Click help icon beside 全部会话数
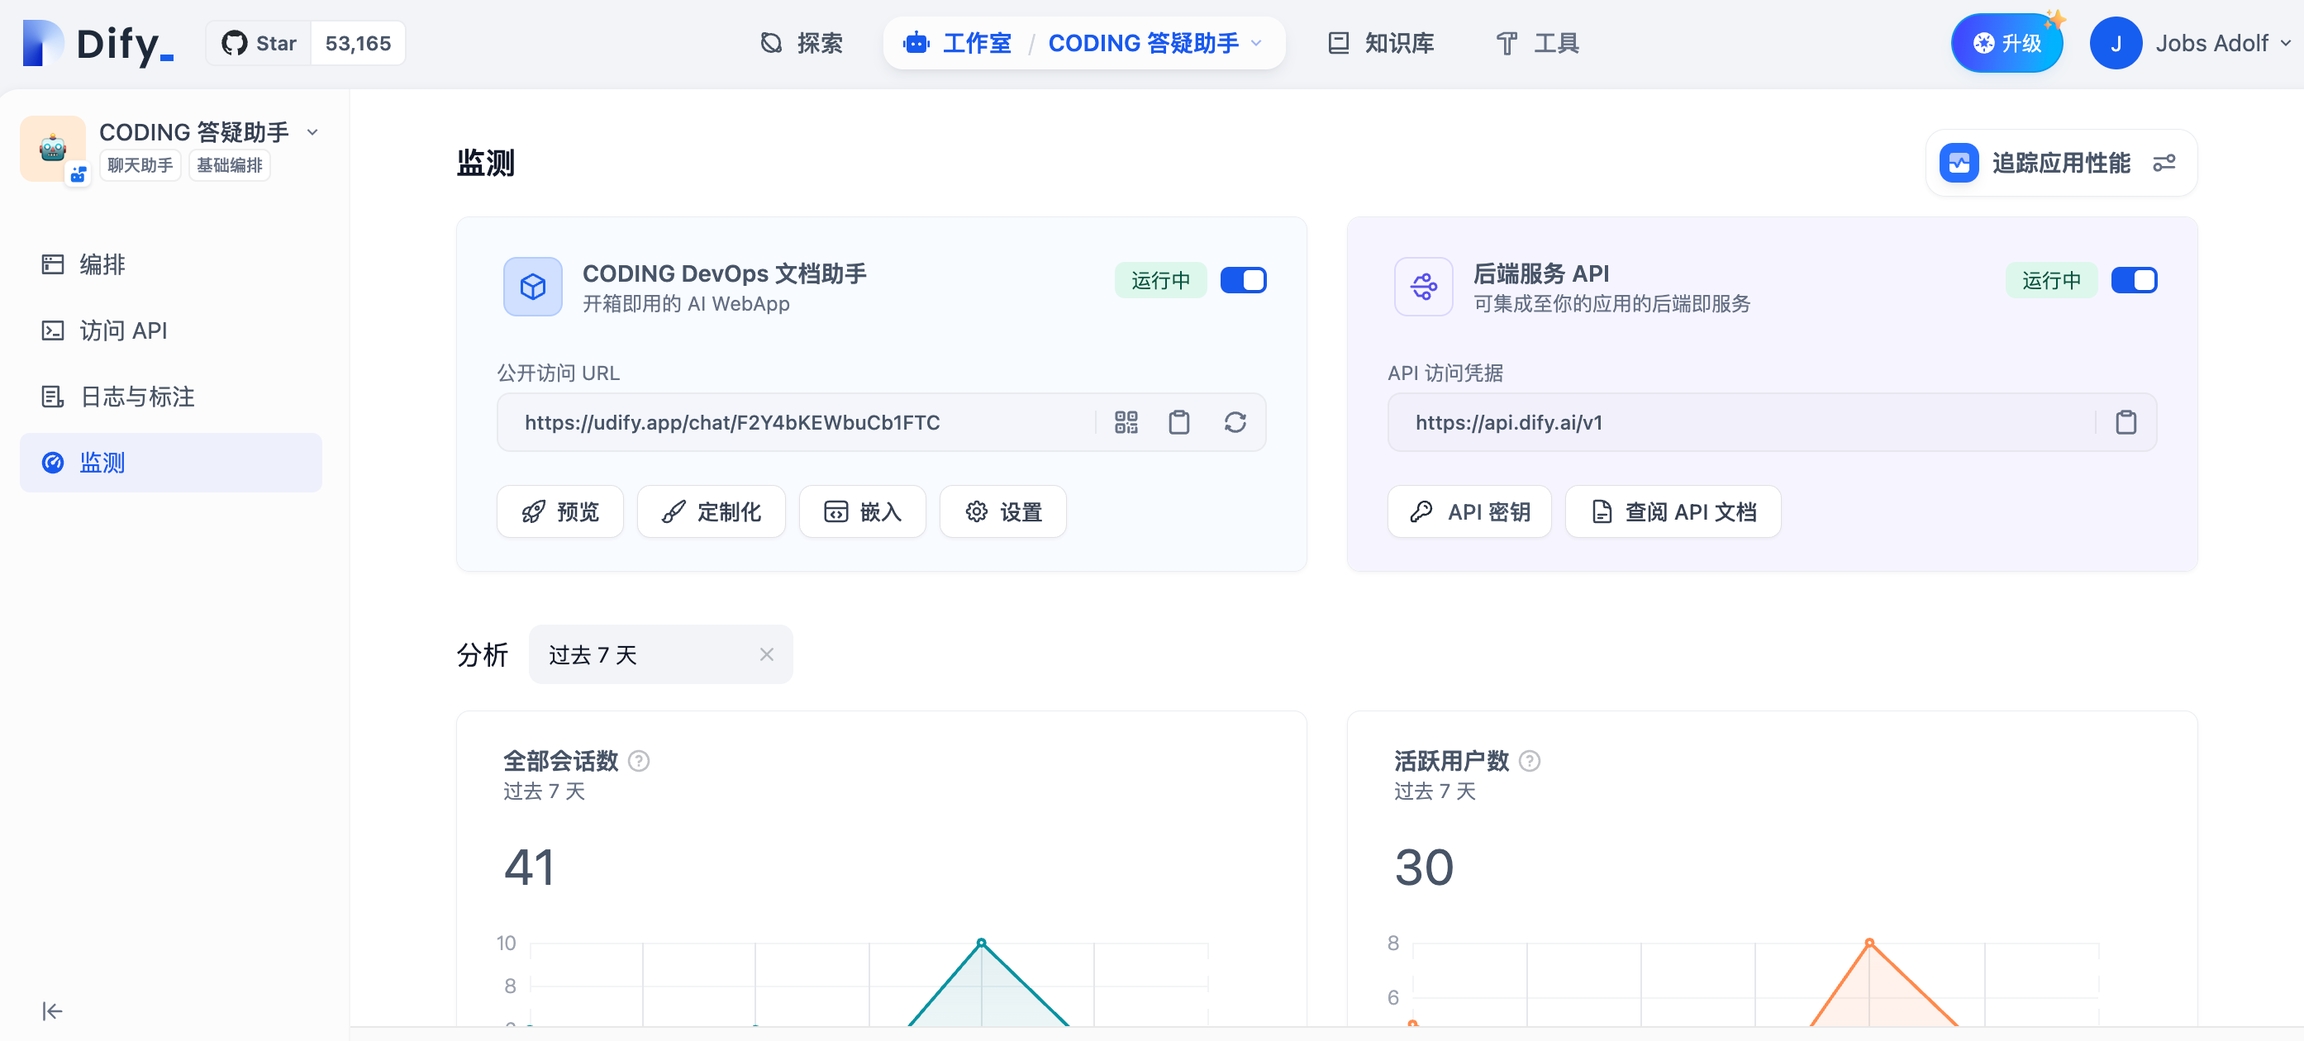This screenshot has width=2304, height=1041. point(639,761)
